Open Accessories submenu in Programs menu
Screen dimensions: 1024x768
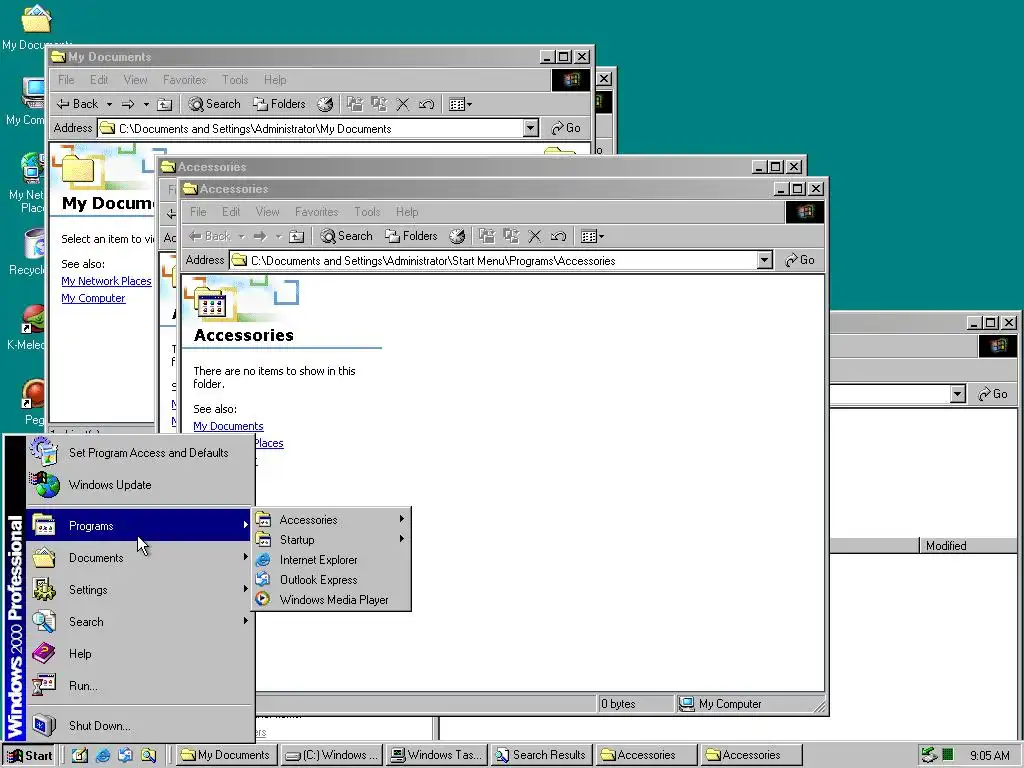tap(331, 520)
